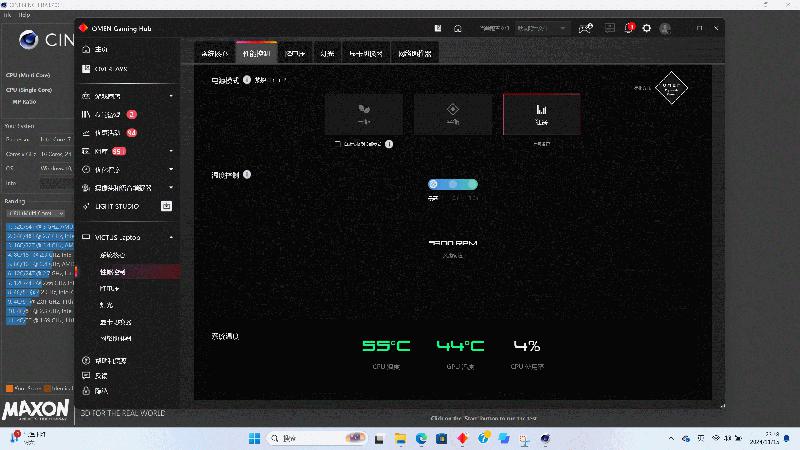Screen dimensions: 800x450
Task: Click the user profile avatar icon
Action: tap(666, 29)
